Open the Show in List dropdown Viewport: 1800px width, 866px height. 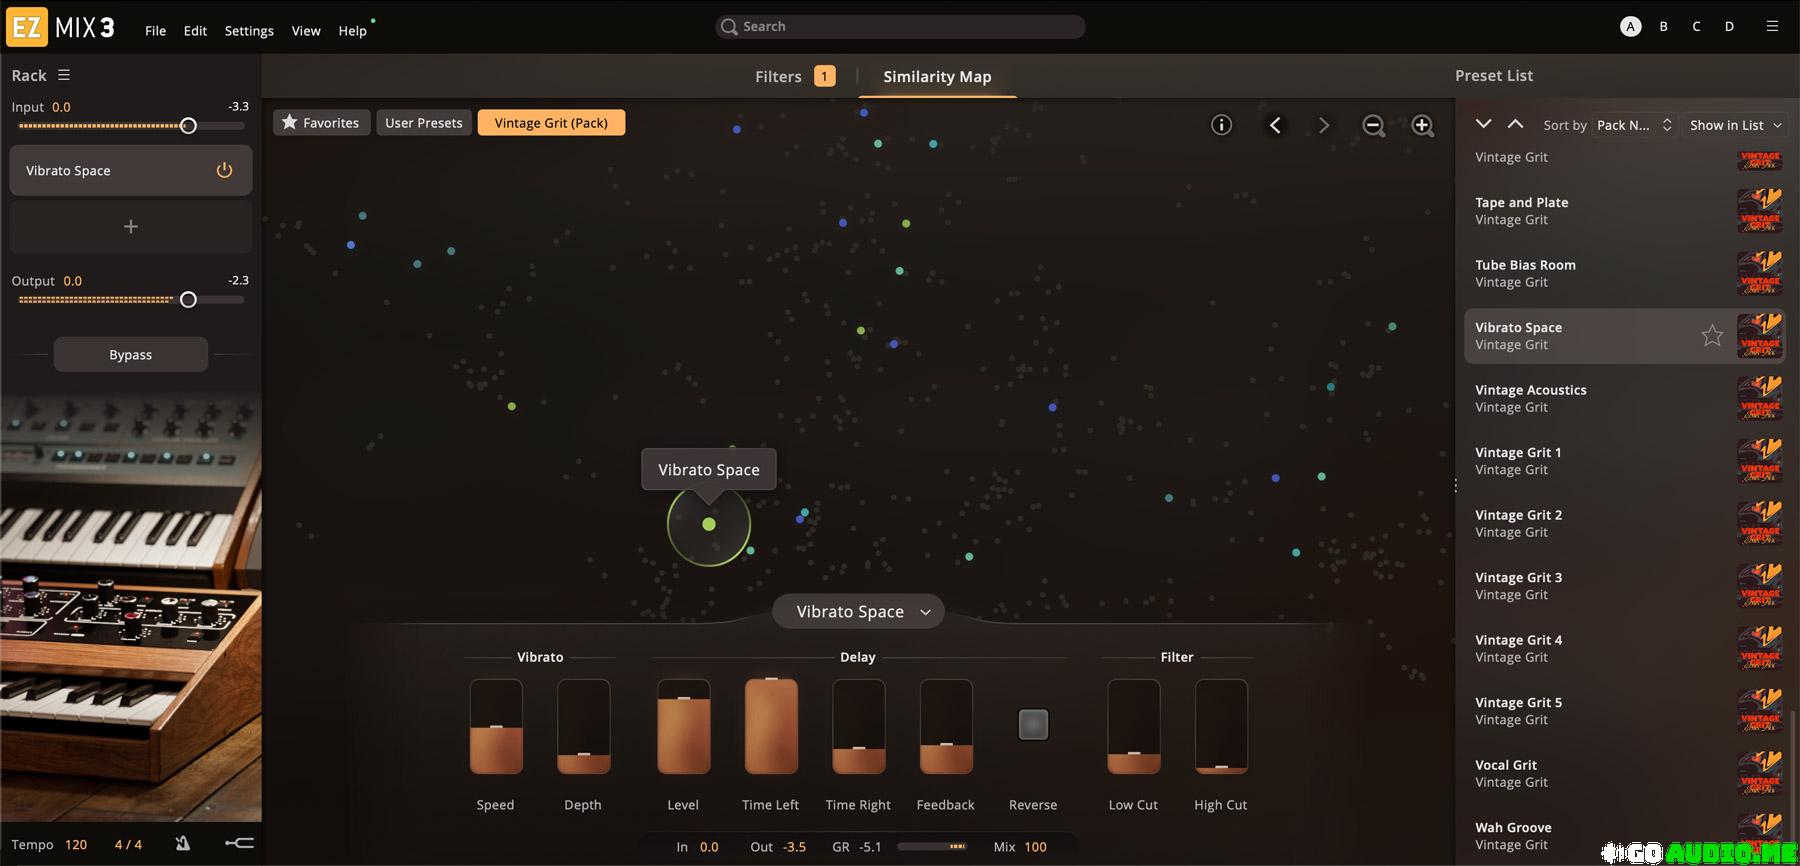click(x=1736, y=125)
